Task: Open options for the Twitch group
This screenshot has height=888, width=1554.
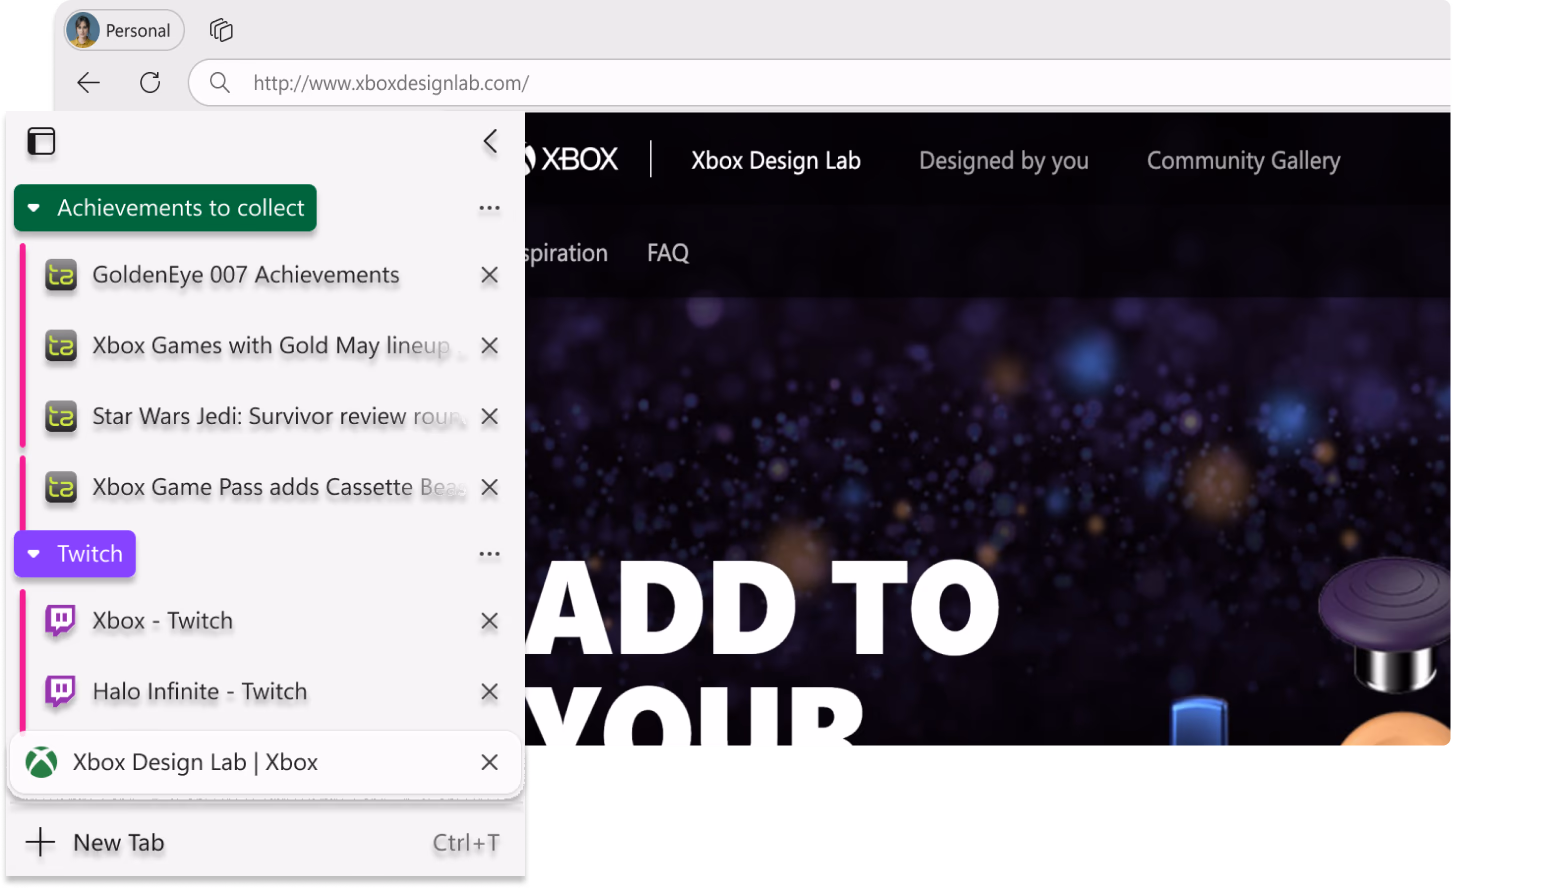Action: click(489, 554)
